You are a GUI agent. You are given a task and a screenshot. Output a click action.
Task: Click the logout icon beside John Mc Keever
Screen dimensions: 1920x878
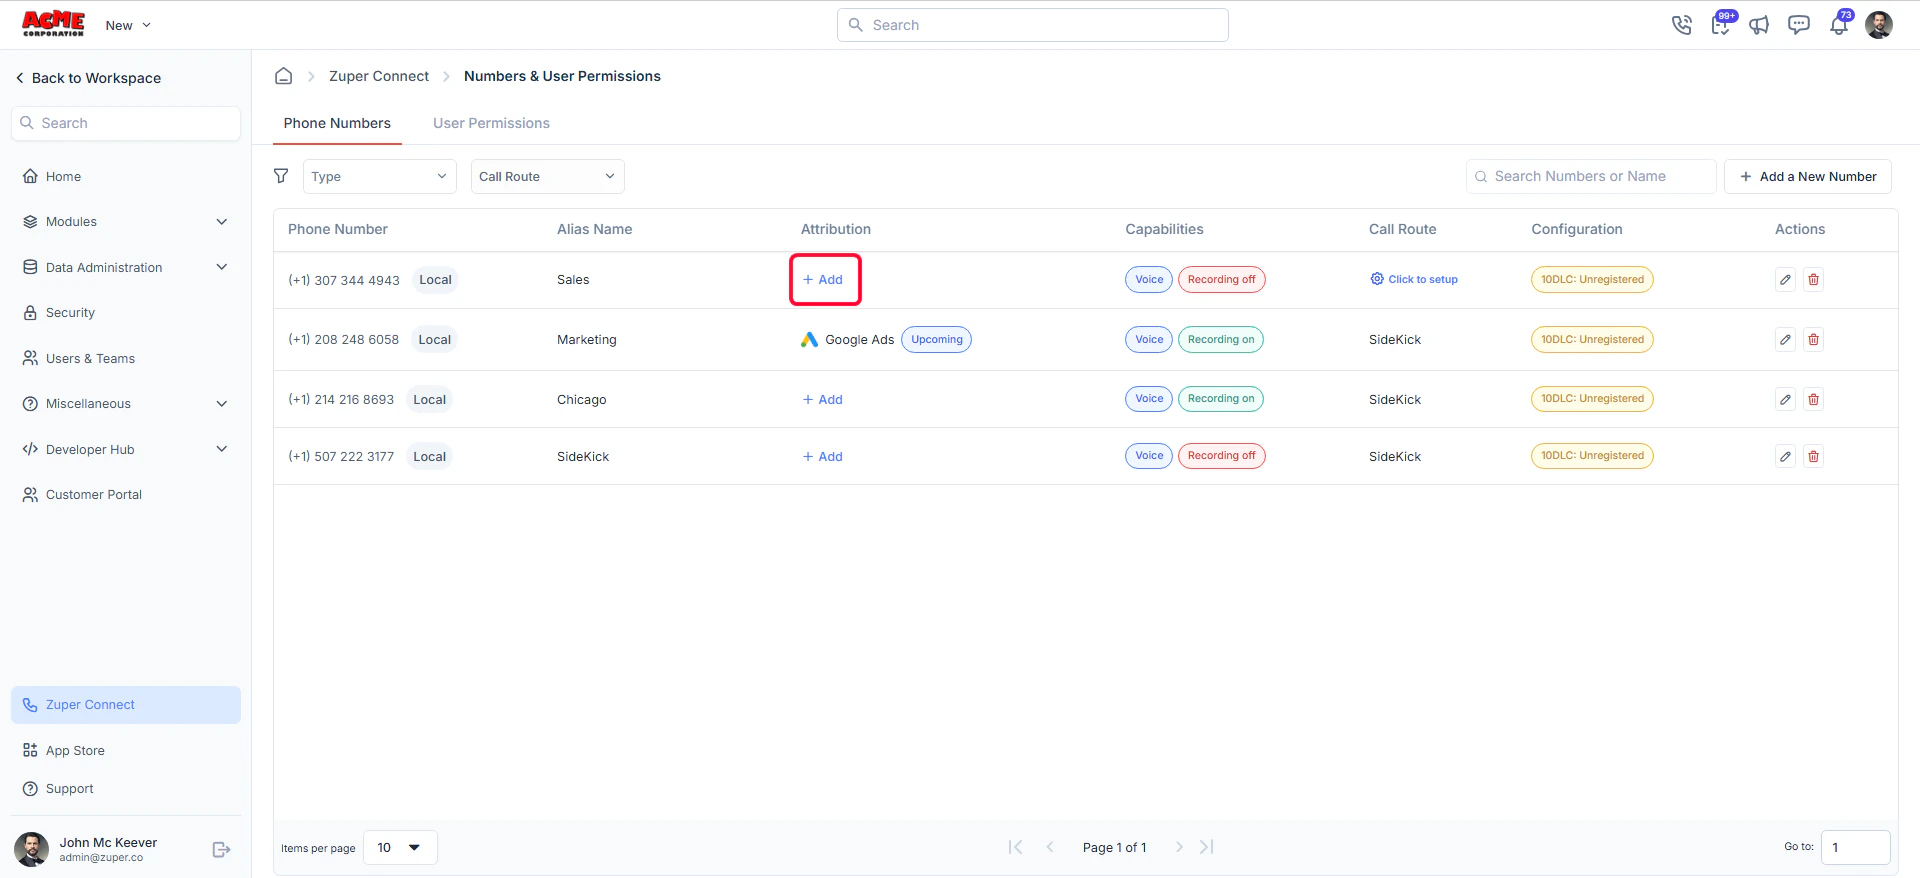222,850
